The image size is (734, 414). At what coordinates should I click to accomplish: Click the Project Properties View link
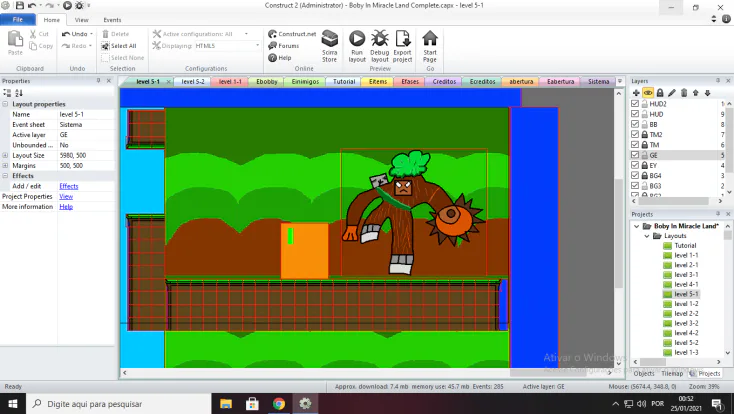(66, 196)
